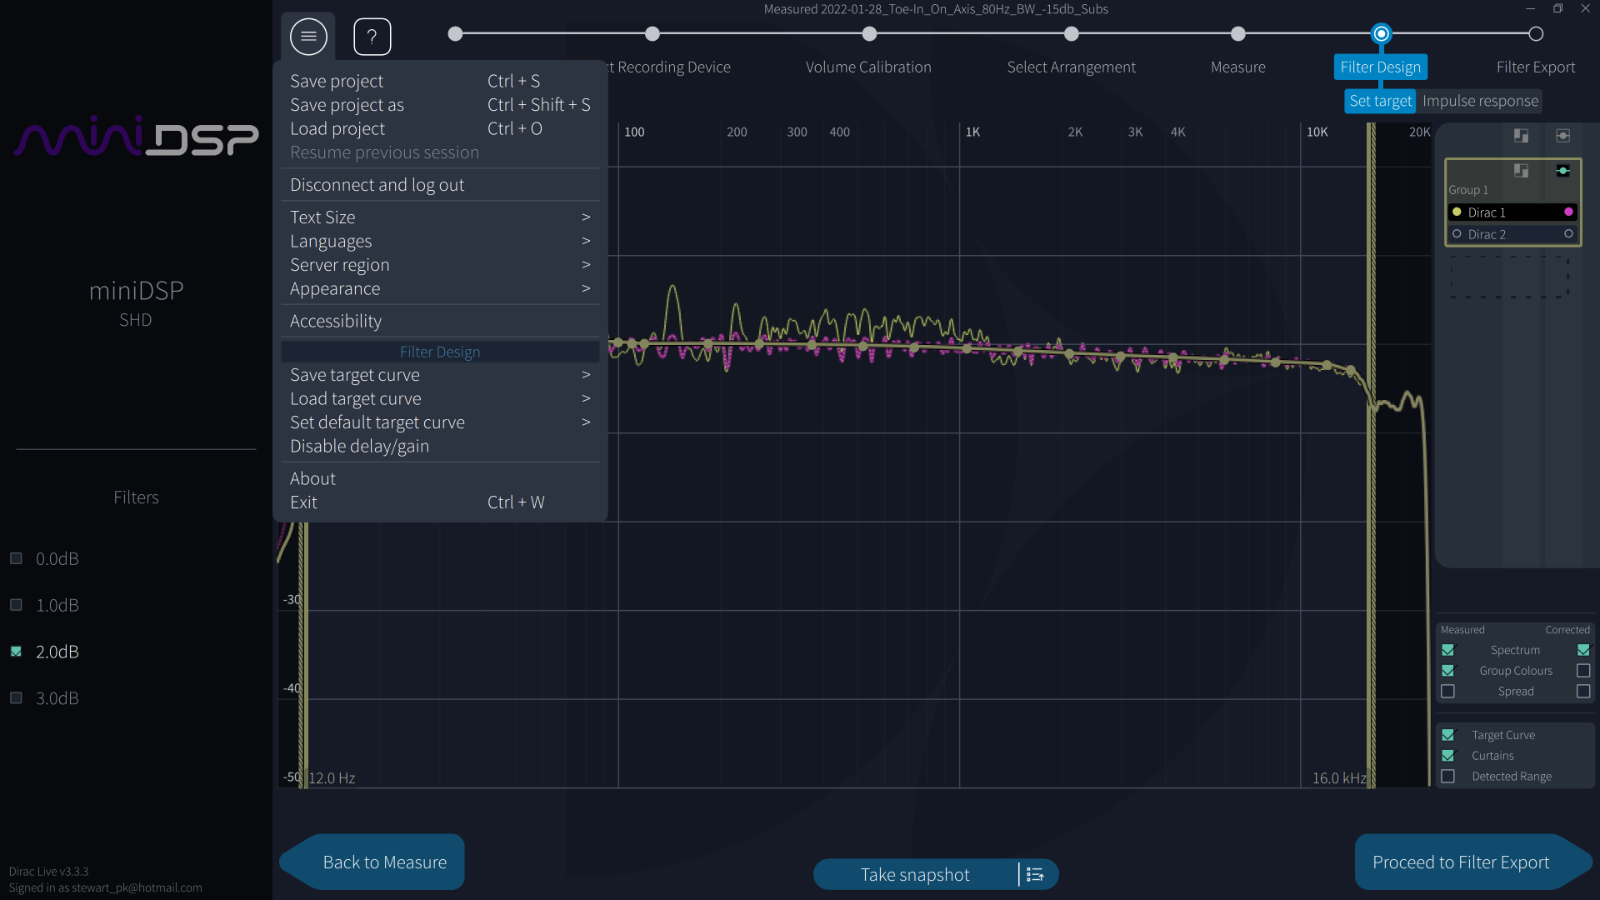The image size is (1600, 900).
Task: Expand the Text Size submenu
Action: click(x=440, y=217)
